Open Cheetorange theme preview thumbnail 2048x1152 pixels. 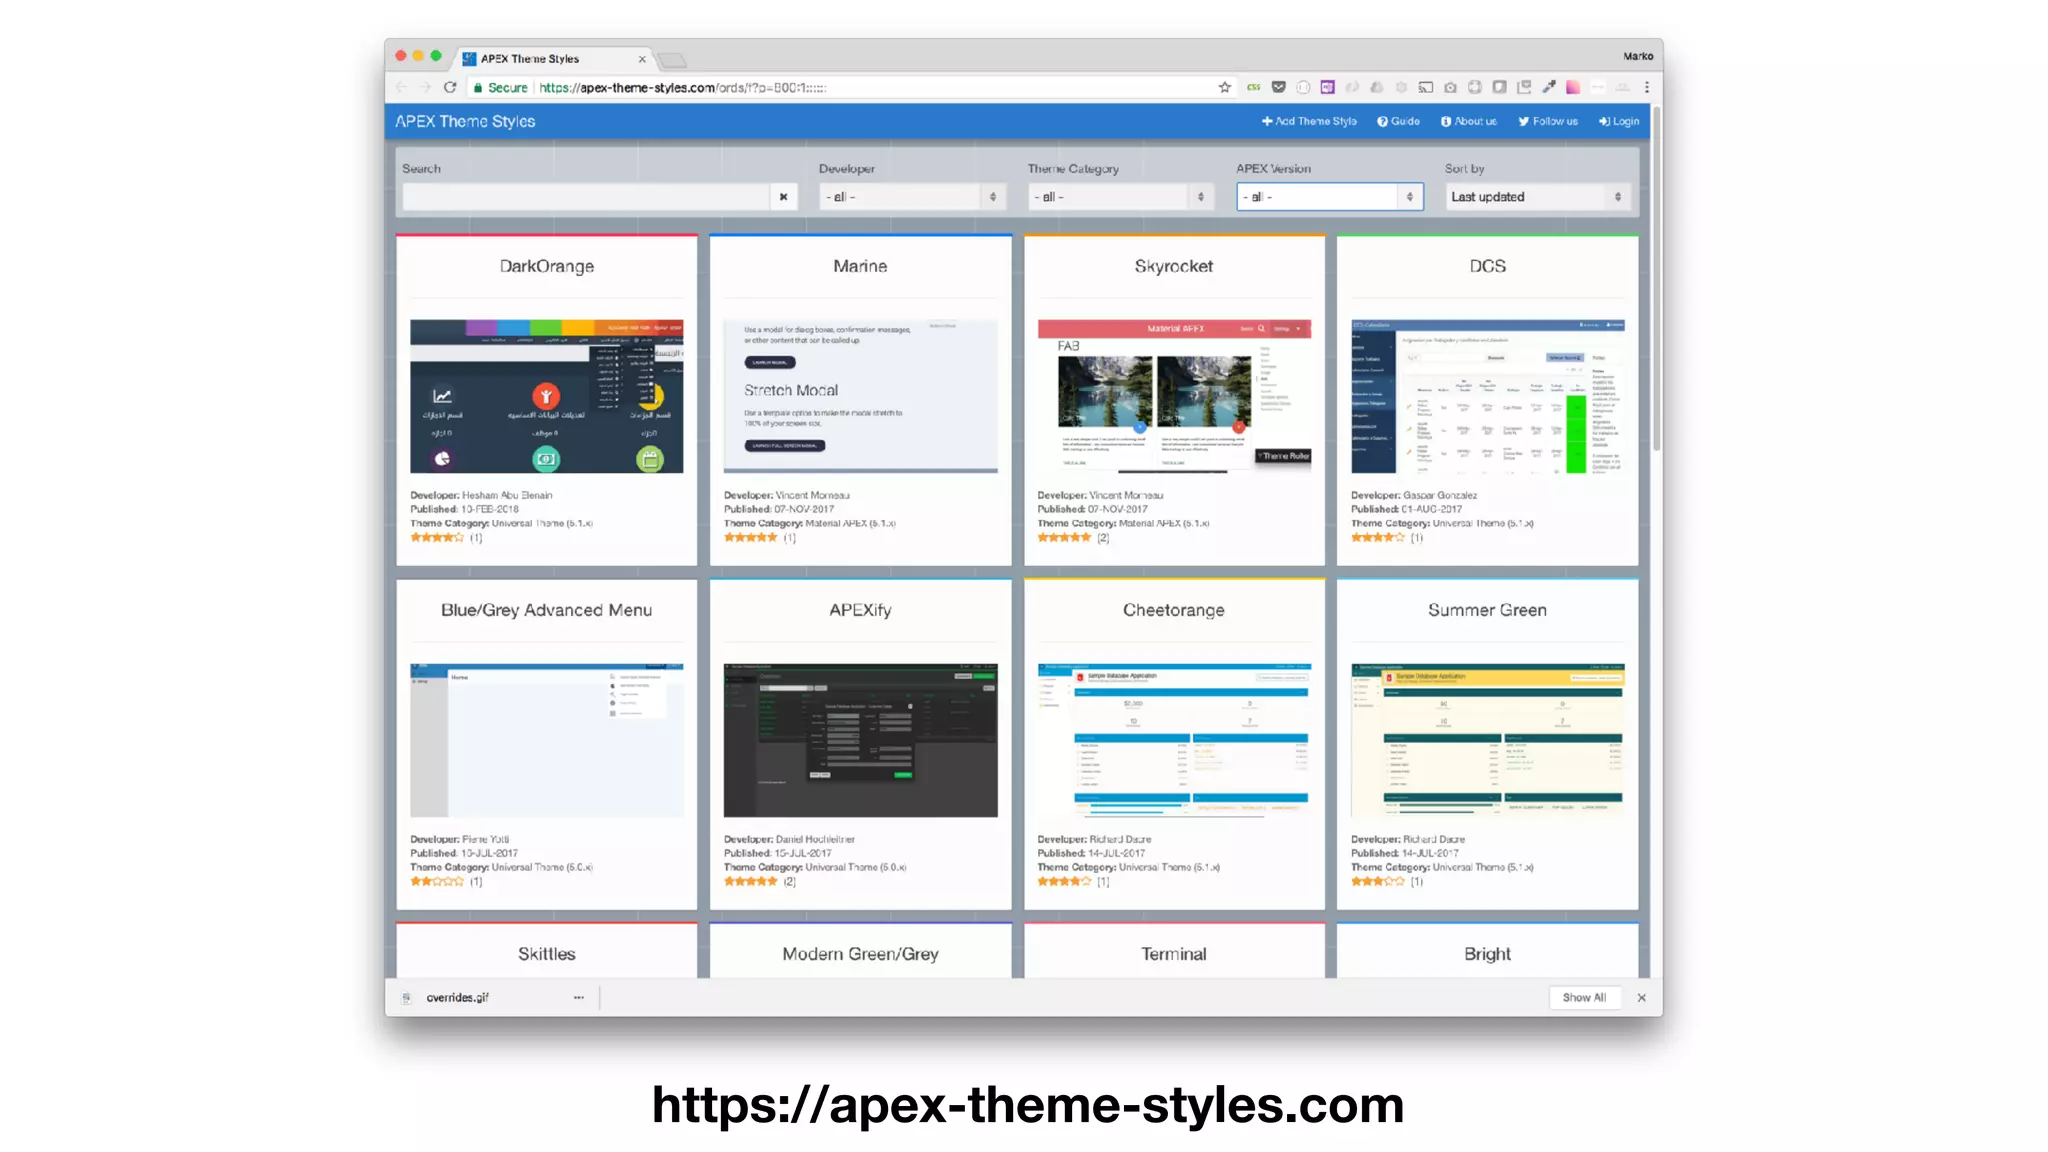click(x=1174, y=741)
